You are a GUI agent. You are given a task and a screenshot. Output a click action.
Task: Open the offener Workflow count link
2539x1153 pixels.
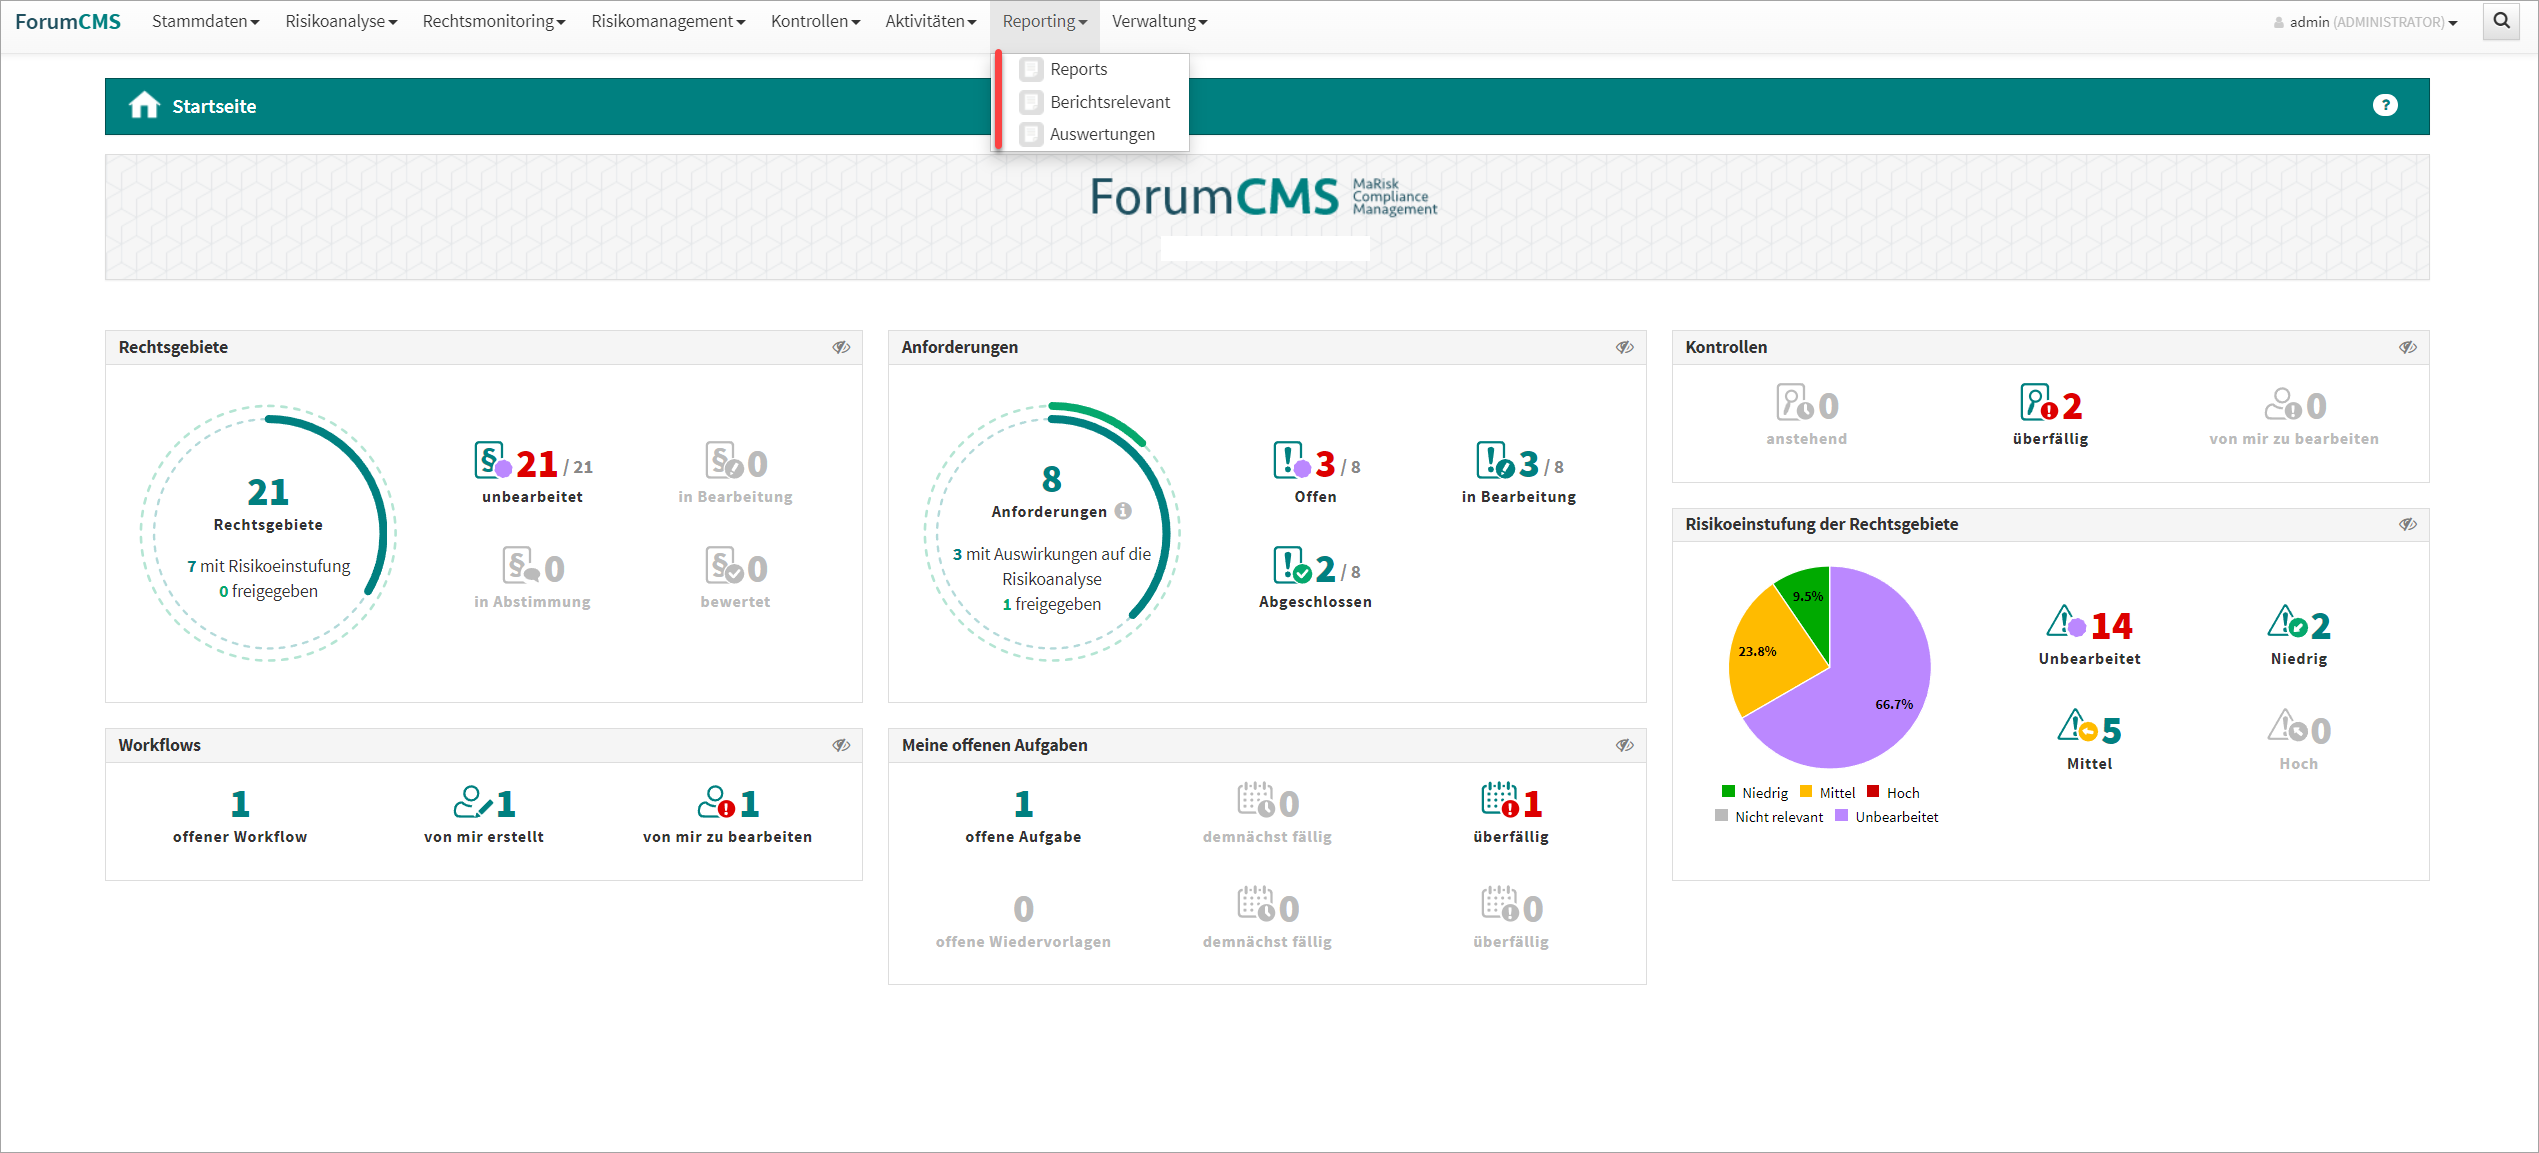click(x=240, y=804)
